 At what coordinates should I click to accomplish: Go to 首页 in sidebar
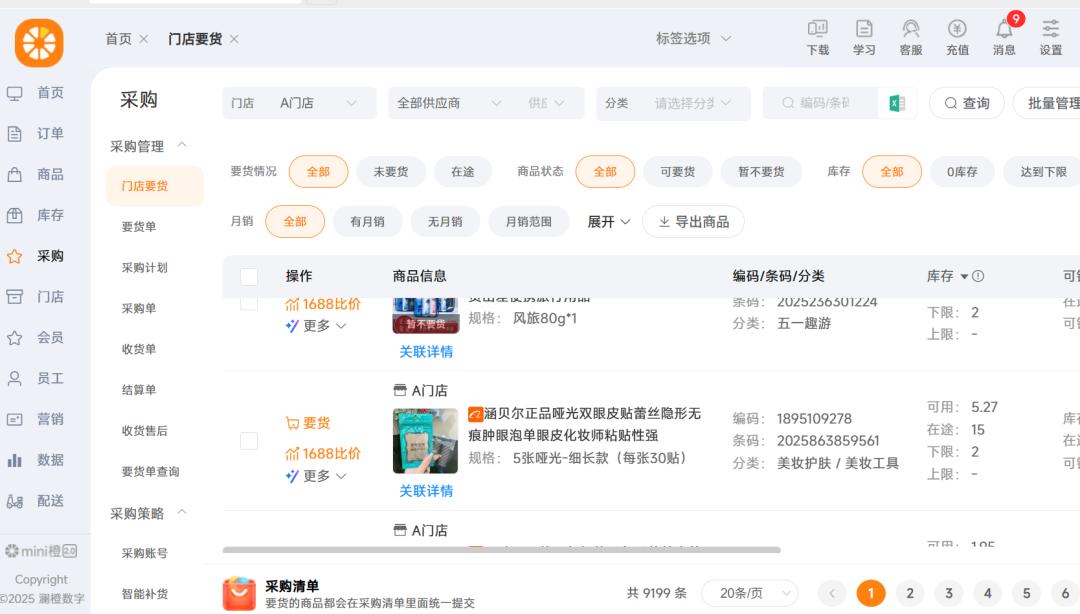tap(36, 93)
